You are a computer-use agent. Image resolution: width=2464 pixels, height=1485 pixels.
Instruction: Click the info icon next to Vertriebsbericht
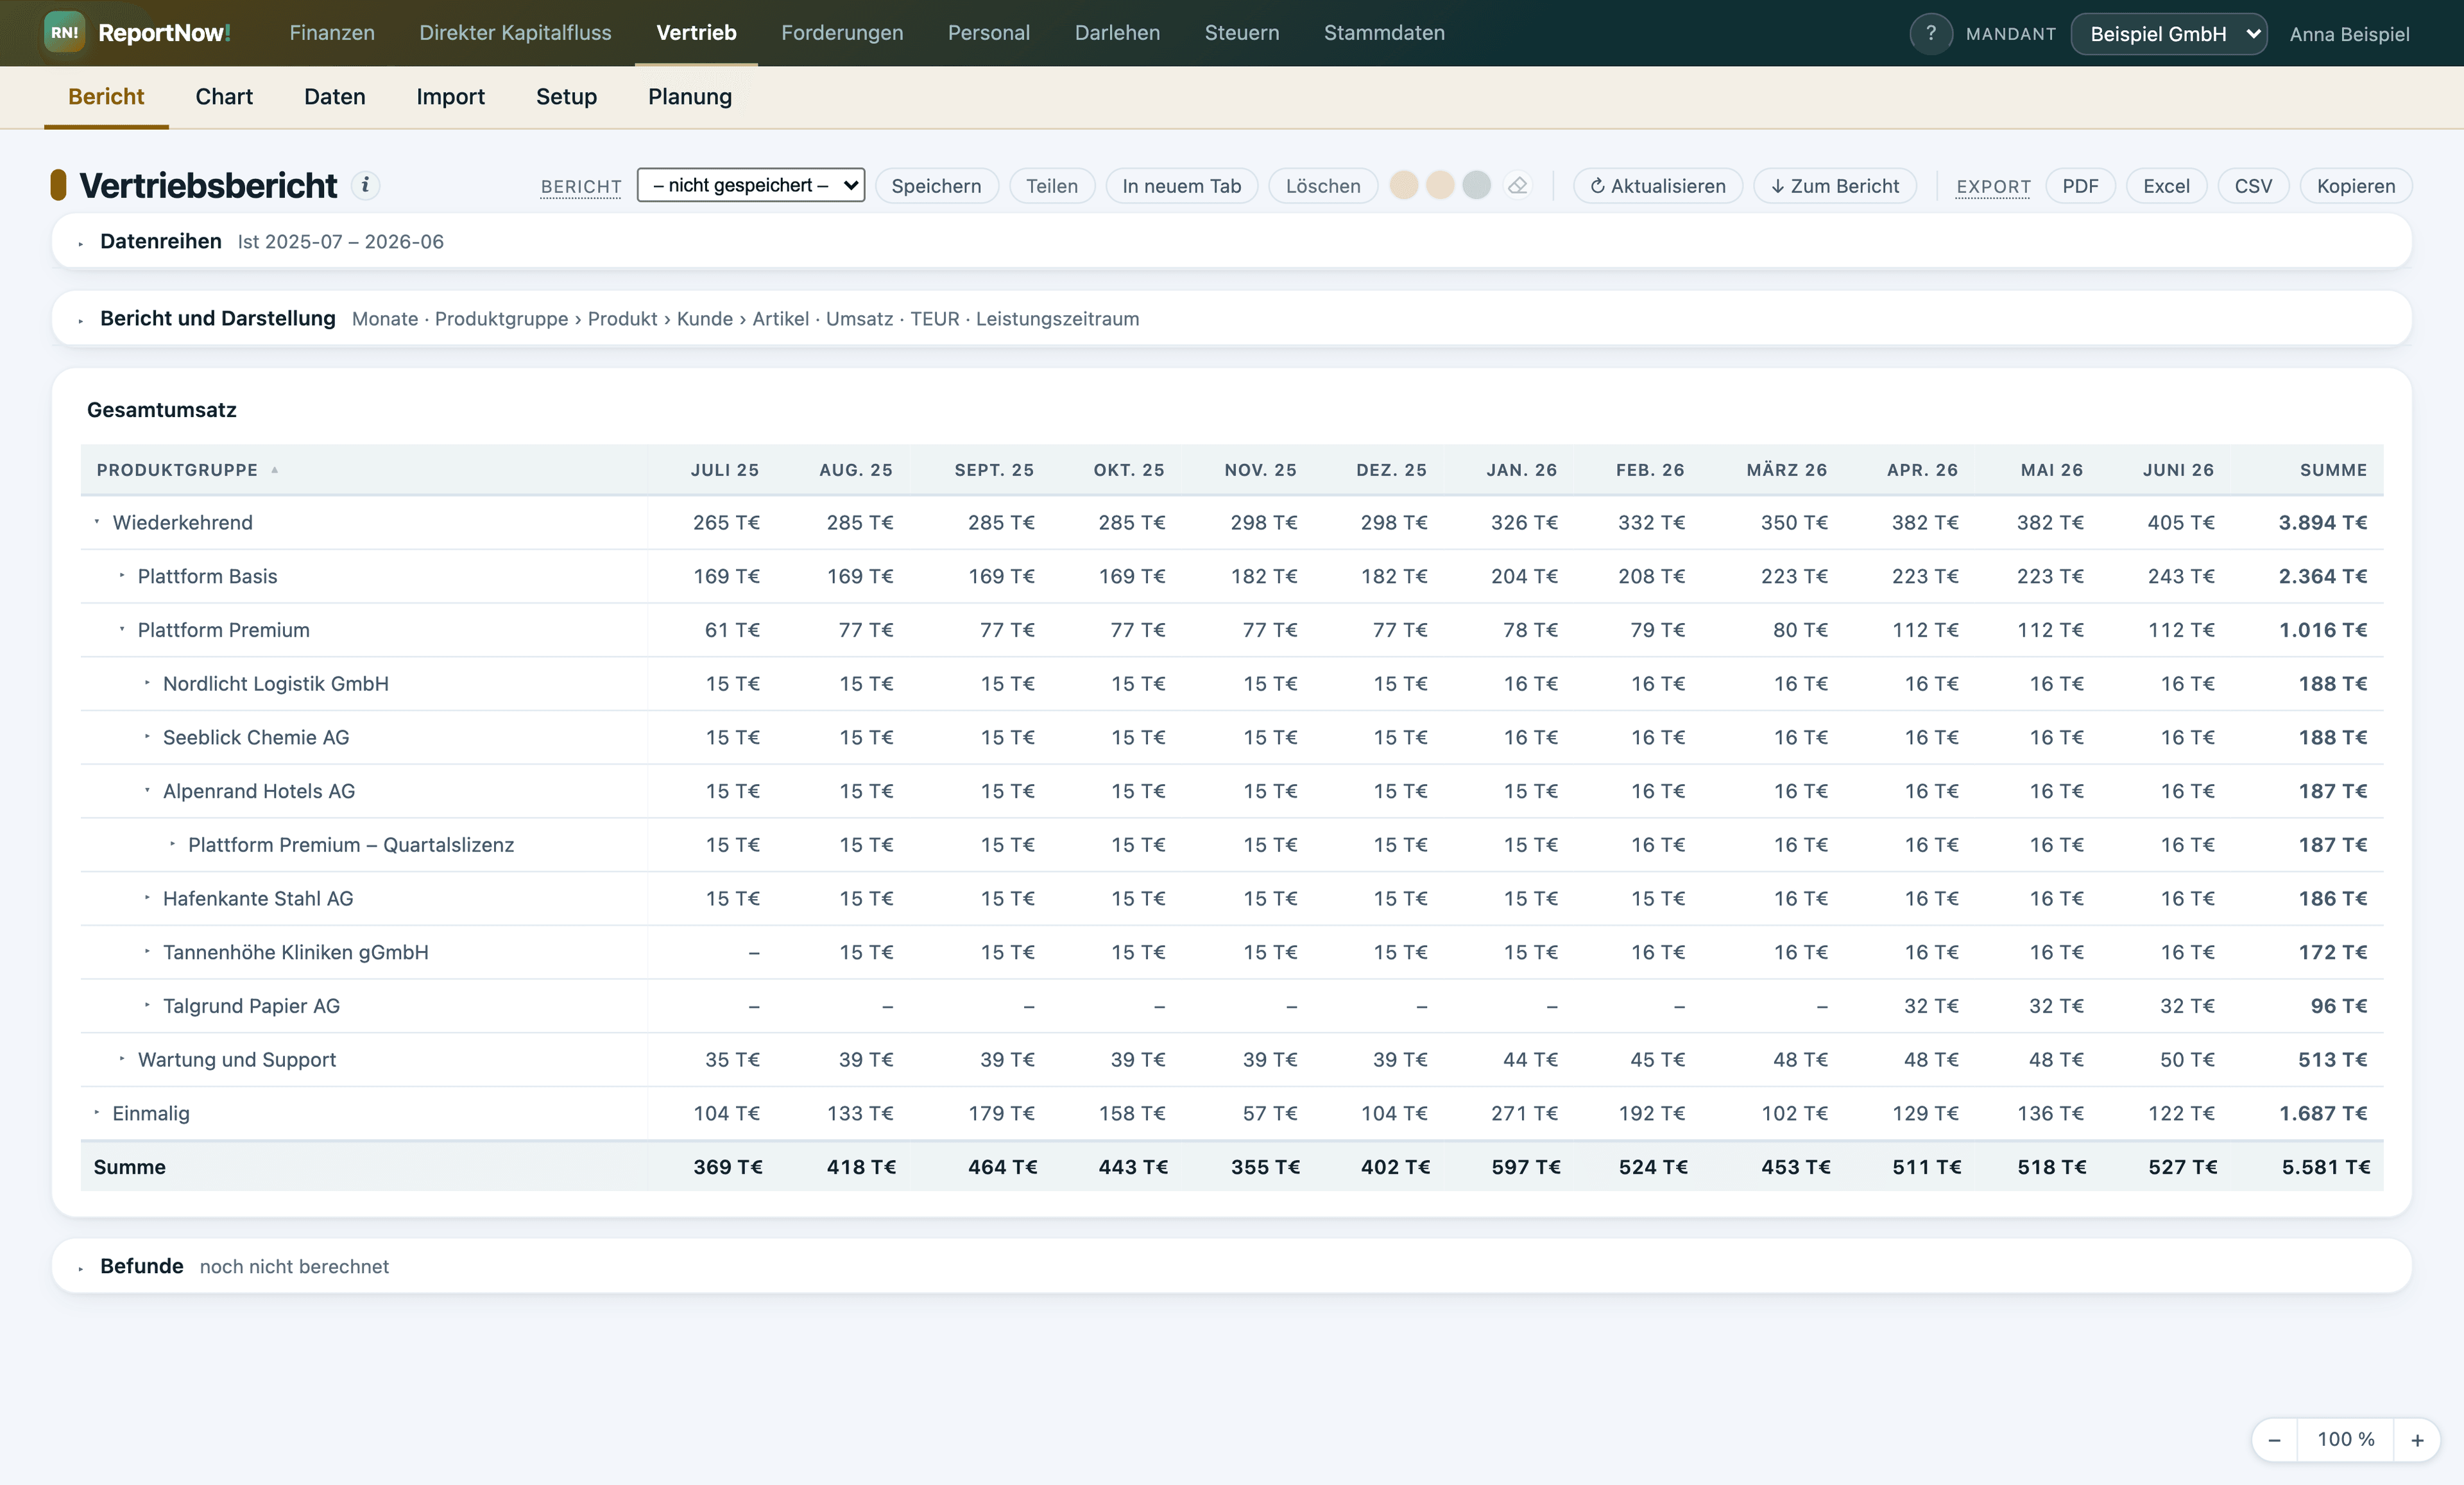[x=365, y=185]
